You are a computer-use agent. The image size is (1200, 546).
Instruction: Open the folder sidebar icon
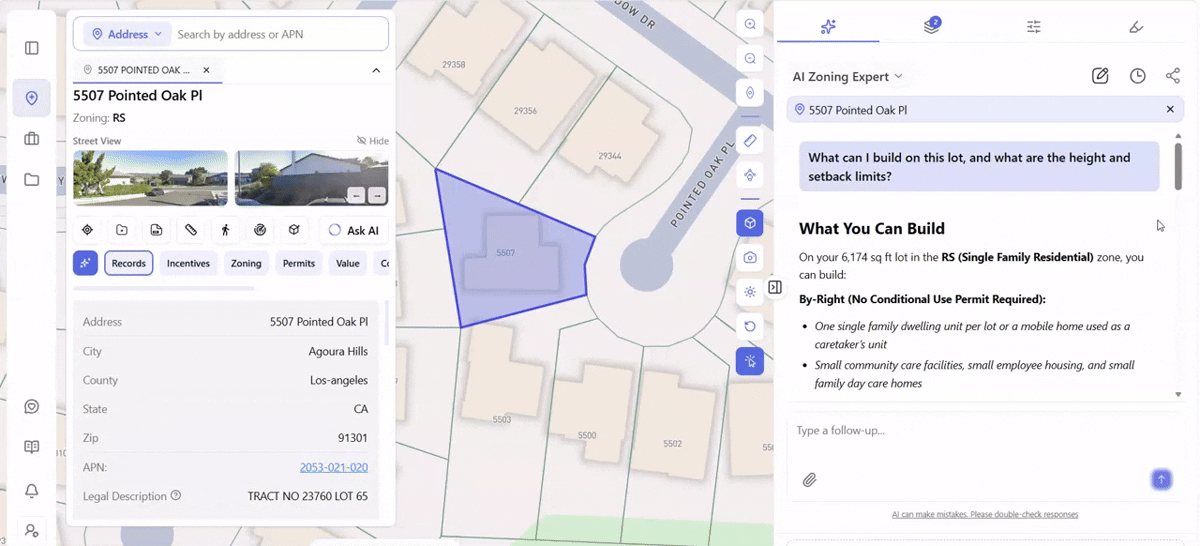[x=32, y=180]
